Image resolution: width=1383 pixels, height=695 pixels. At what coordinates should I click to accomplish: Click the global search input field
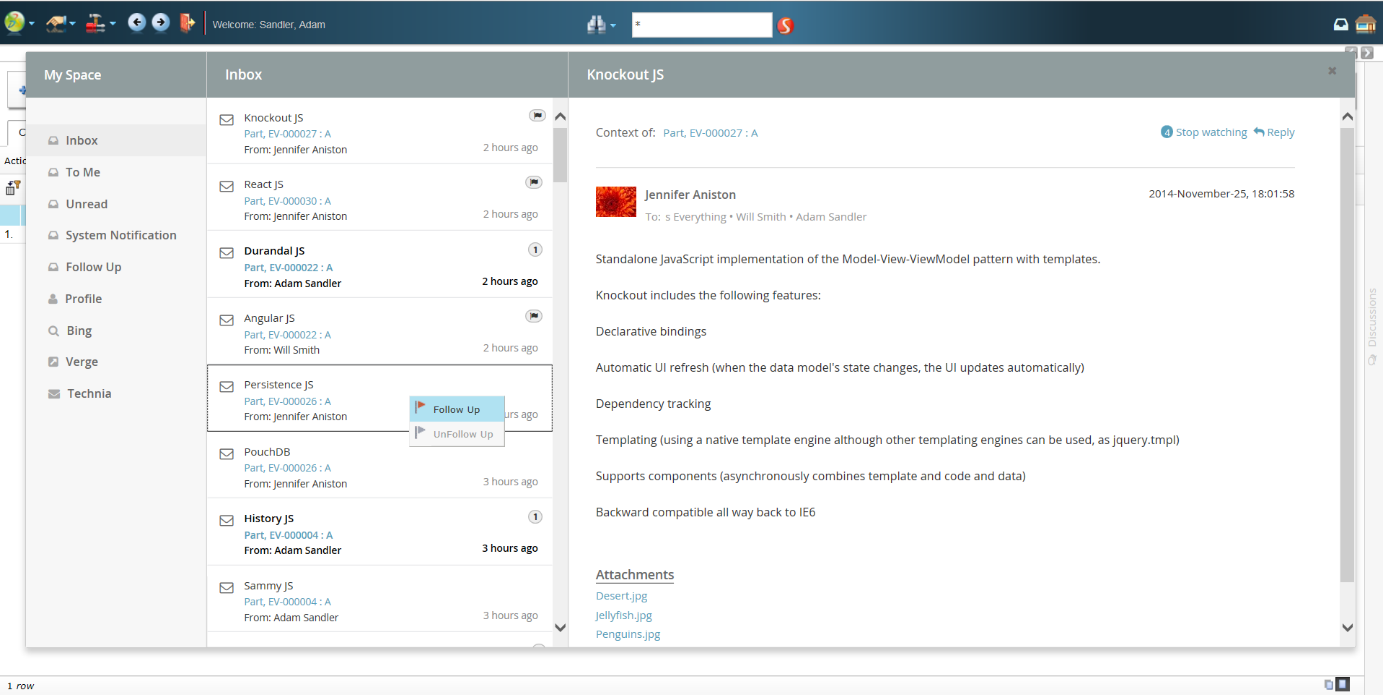coord(701,25)
